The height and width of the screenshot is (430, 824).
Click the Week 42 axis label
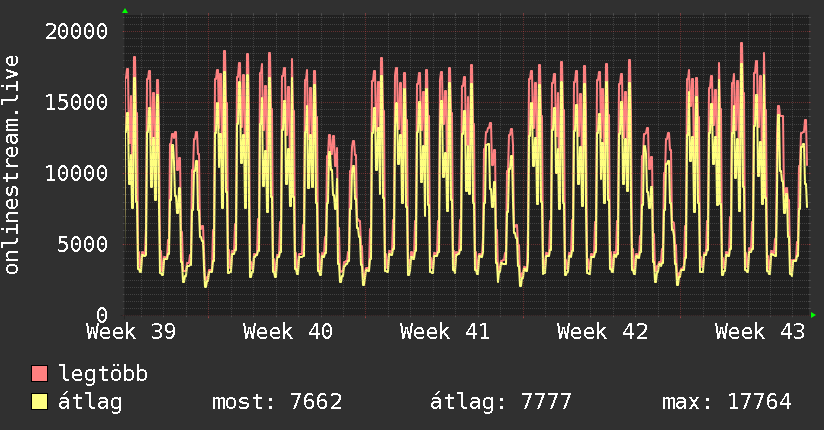pyautogui.click(x=602, y=332)
